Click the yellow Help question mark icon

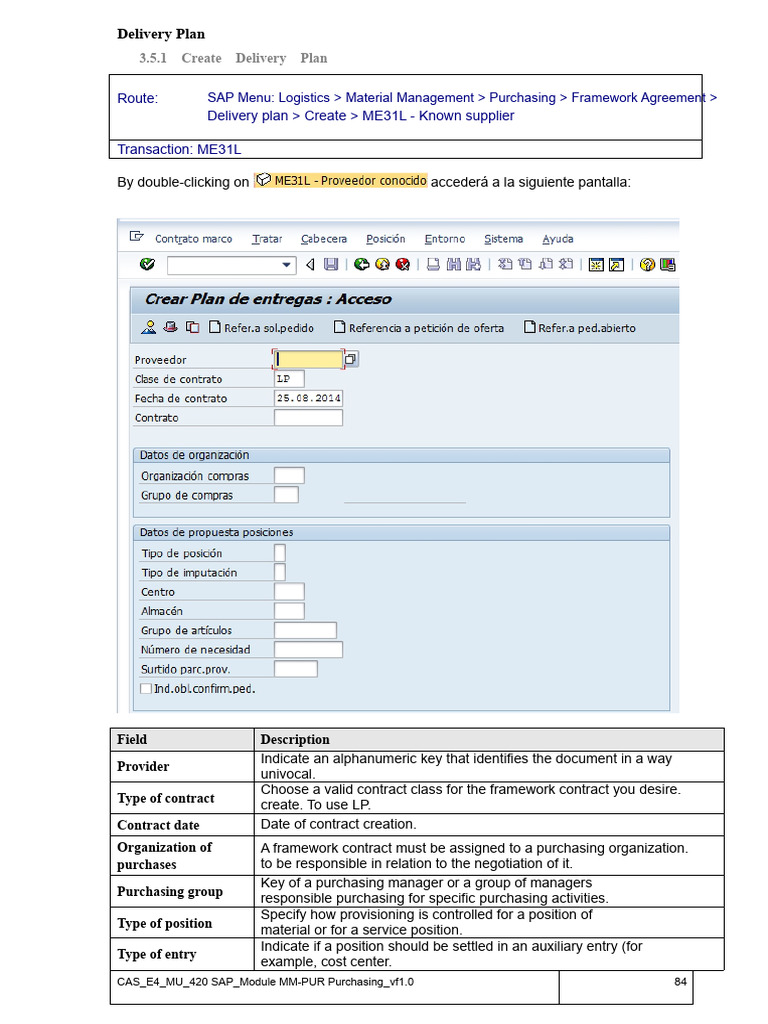[x=647, y=264]
